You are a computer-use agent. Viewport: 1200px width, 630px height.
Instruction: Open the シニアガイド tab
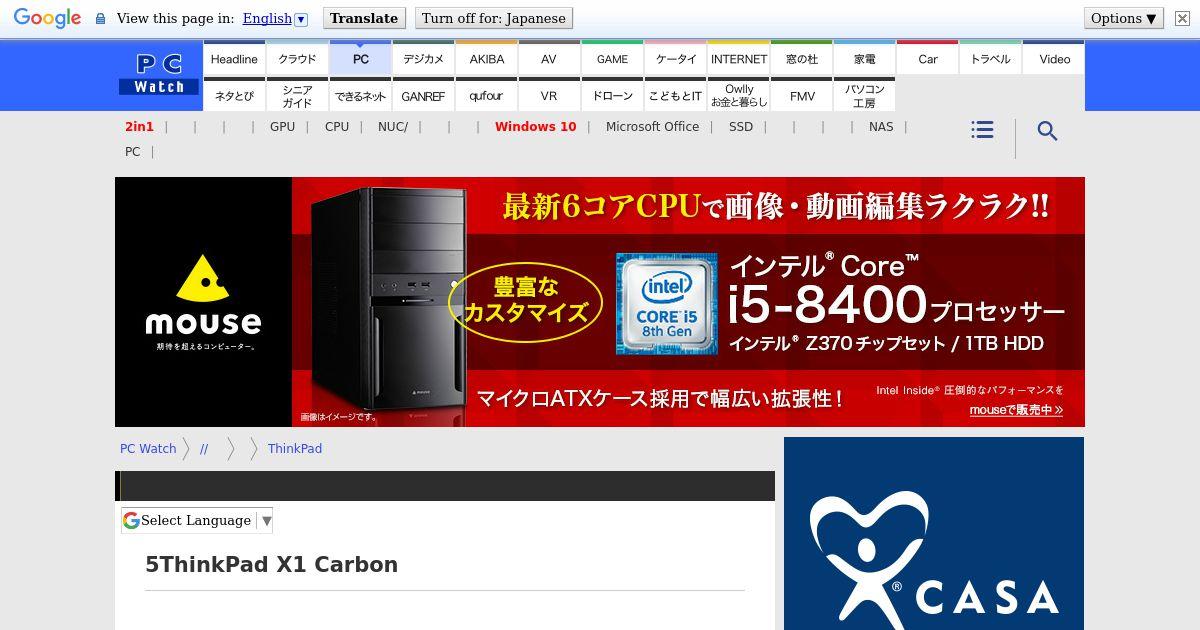click(x=297, y=95)
